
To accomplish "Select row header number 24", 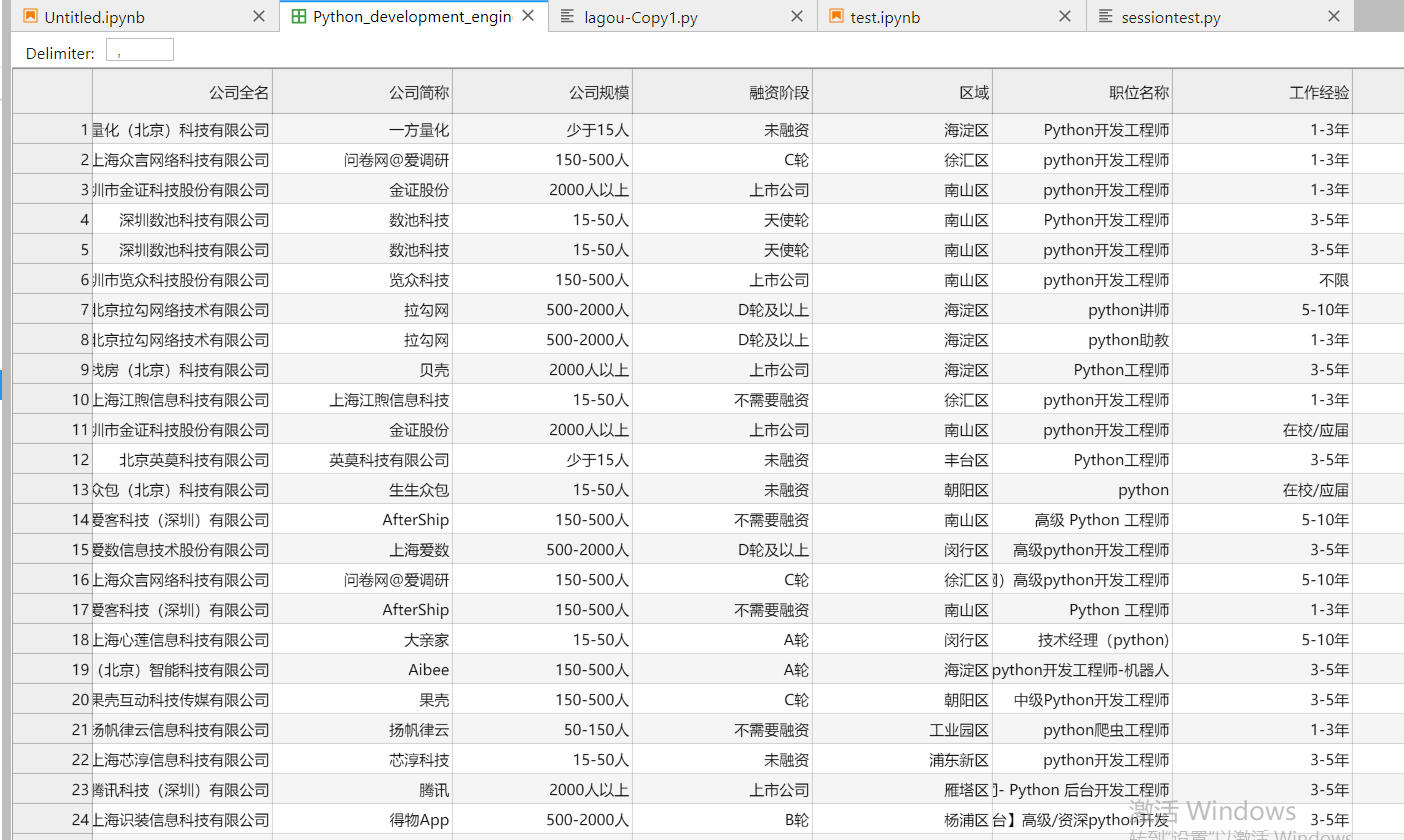I will coord(52,820).
